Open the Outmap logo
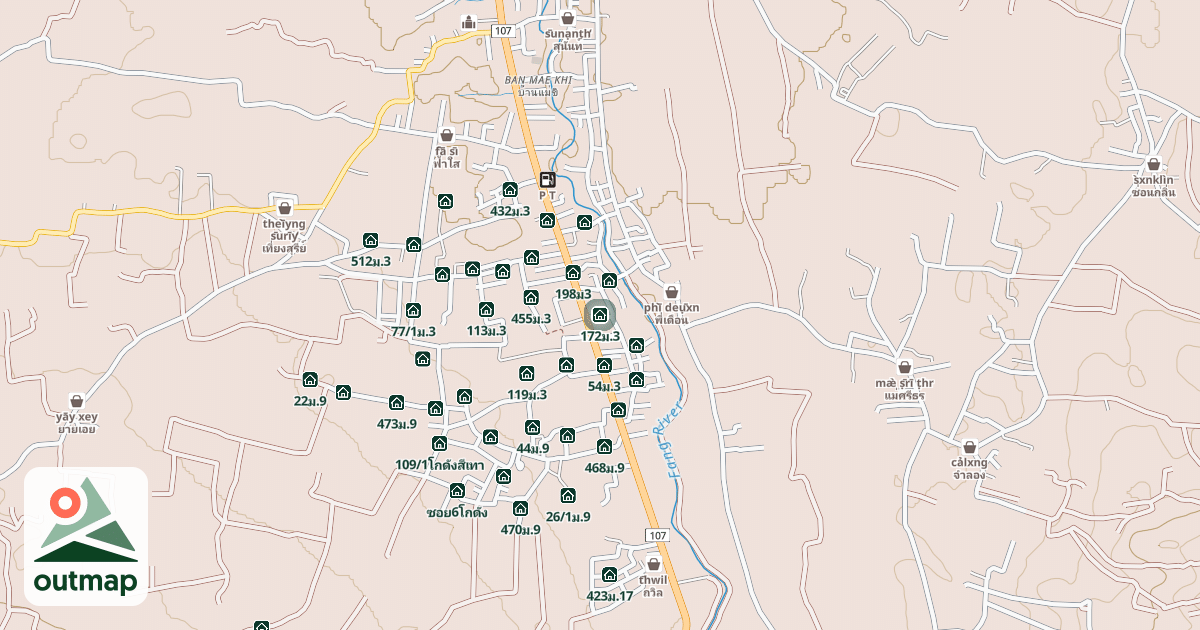The image size is (1200, 630). 86,536
